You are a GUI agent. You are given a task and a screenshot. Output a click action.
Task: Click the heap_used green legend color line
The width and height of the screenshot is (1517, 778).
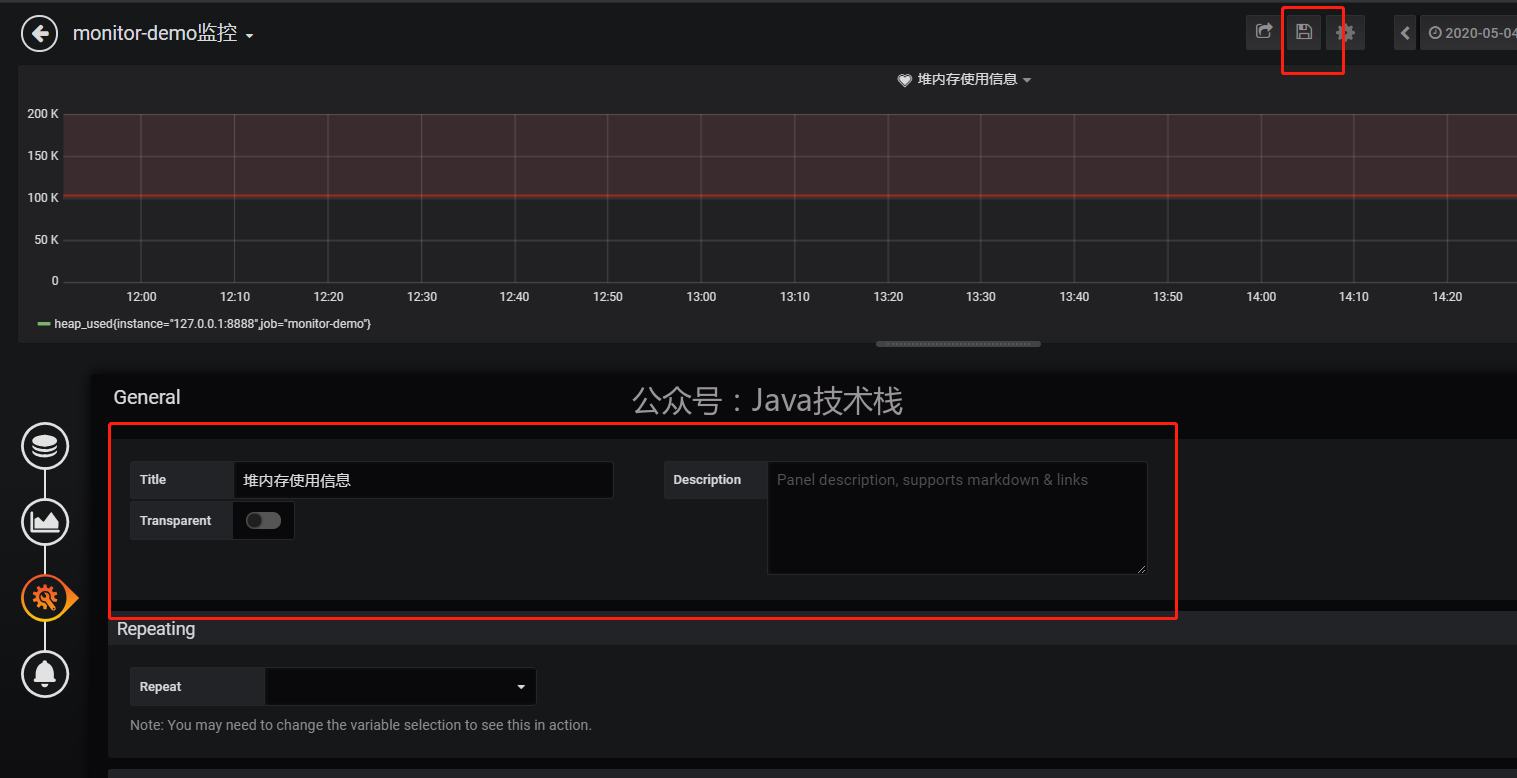coord(44,324)
